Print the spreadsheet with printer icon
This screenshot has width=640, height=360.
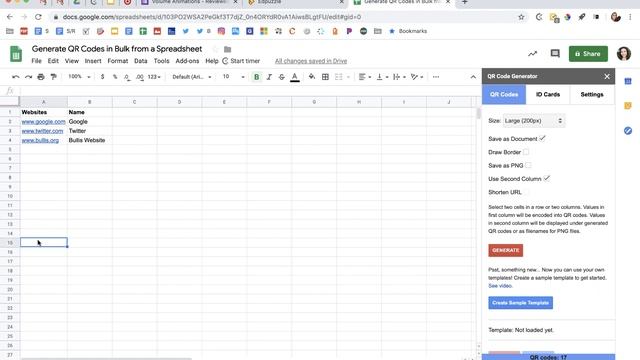pos(41,77)
